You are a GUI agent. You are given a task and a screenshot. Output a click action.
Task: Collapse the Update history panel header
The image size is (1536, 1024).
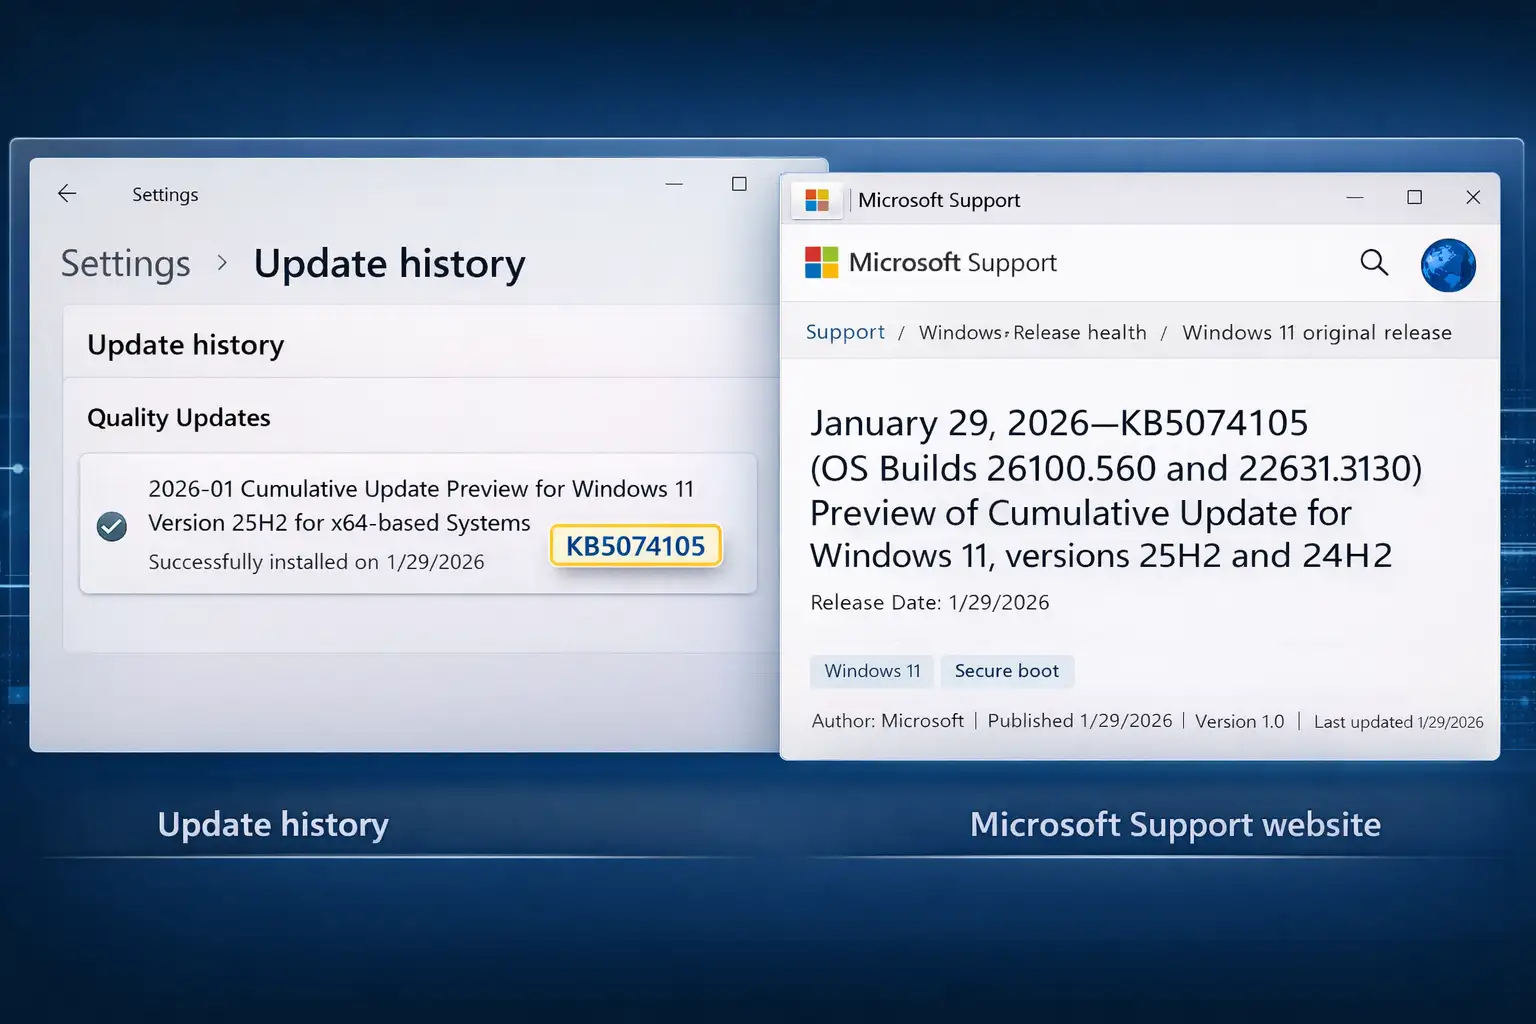coord(186,344)
